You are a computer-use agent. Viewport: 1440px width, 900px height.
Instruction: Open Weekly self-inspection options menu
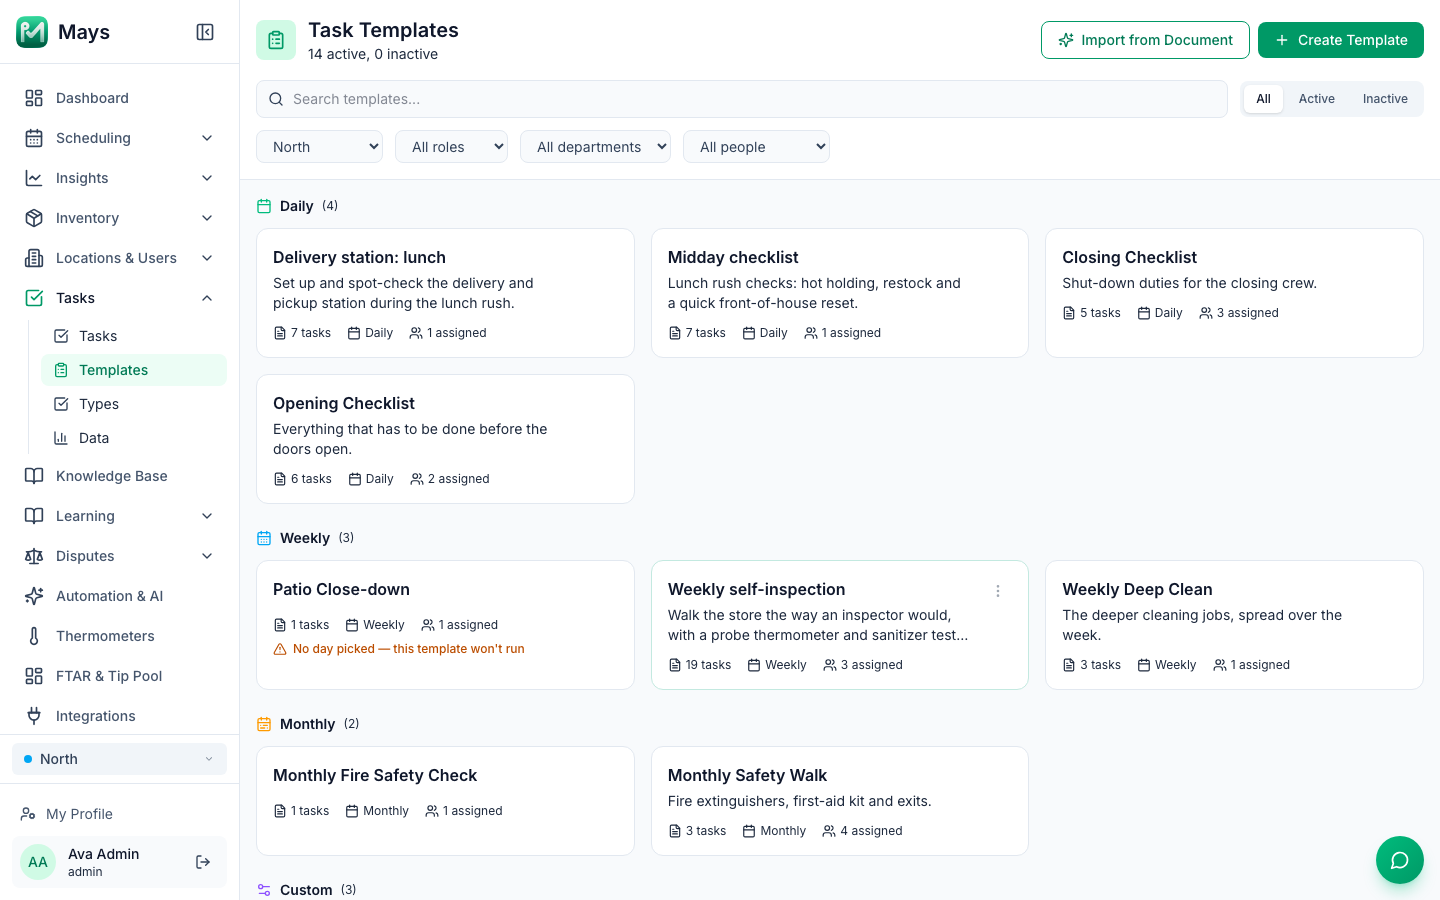pyautogui.click(x=998, y=591)
